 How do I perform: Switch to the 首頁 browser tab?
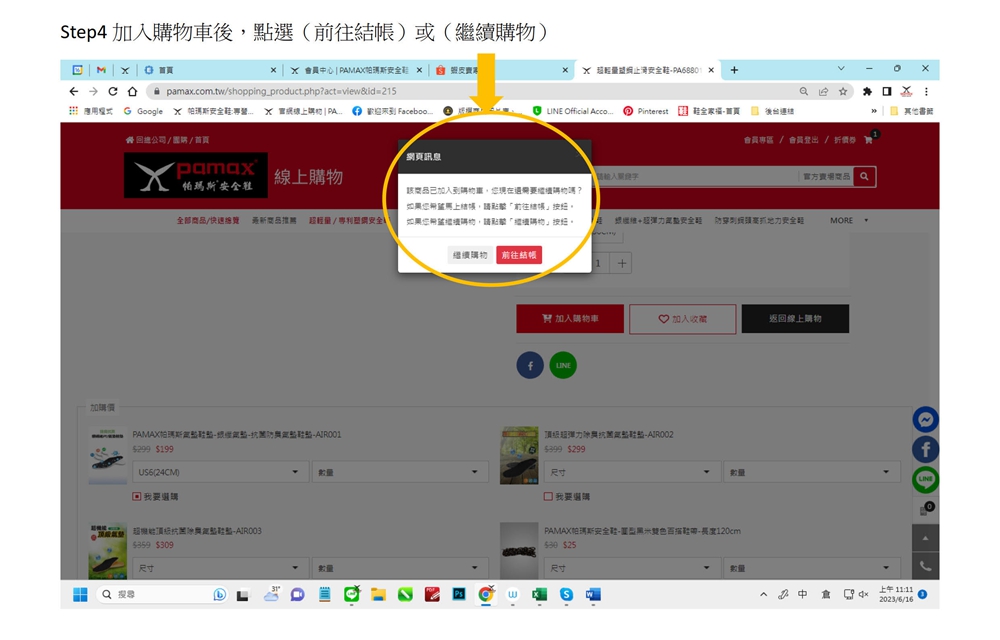click(209, 70)
